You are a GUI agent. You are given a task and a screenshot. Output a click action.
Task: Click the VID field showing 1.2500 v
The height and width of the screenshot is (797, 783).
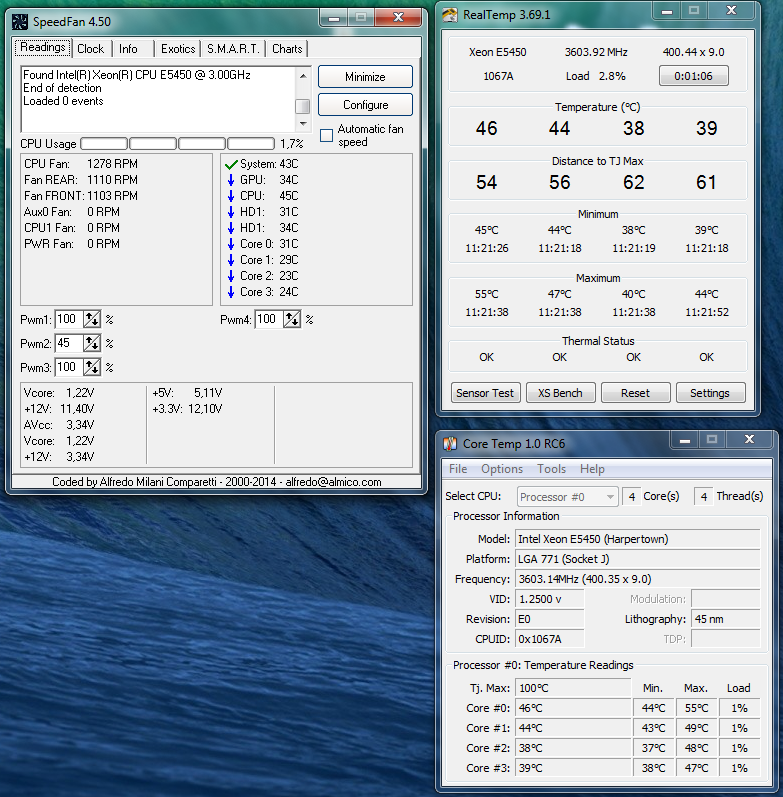pyautogui.click(x=550, y=599)
